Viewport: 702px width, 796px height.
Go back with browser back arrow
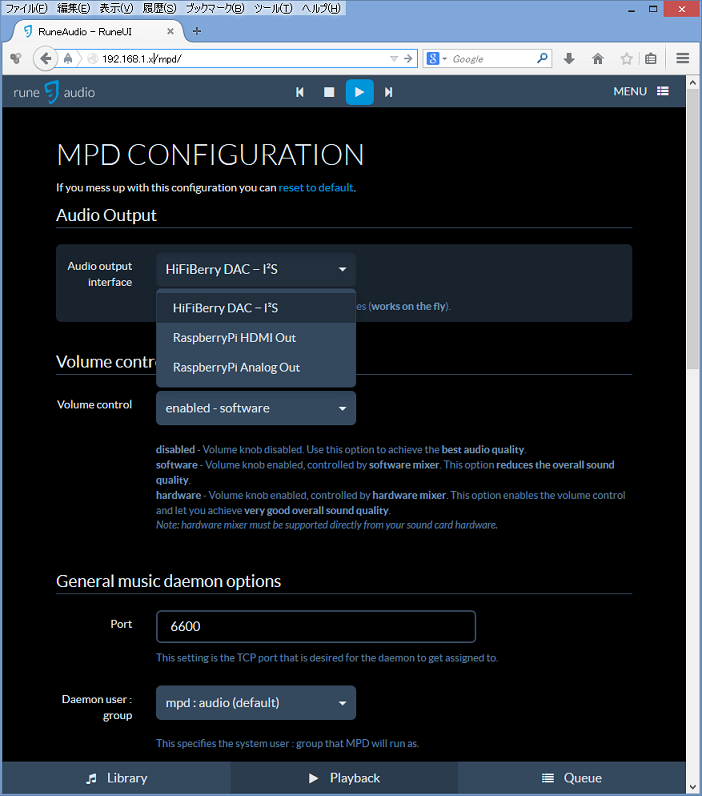tap(45, 59)
